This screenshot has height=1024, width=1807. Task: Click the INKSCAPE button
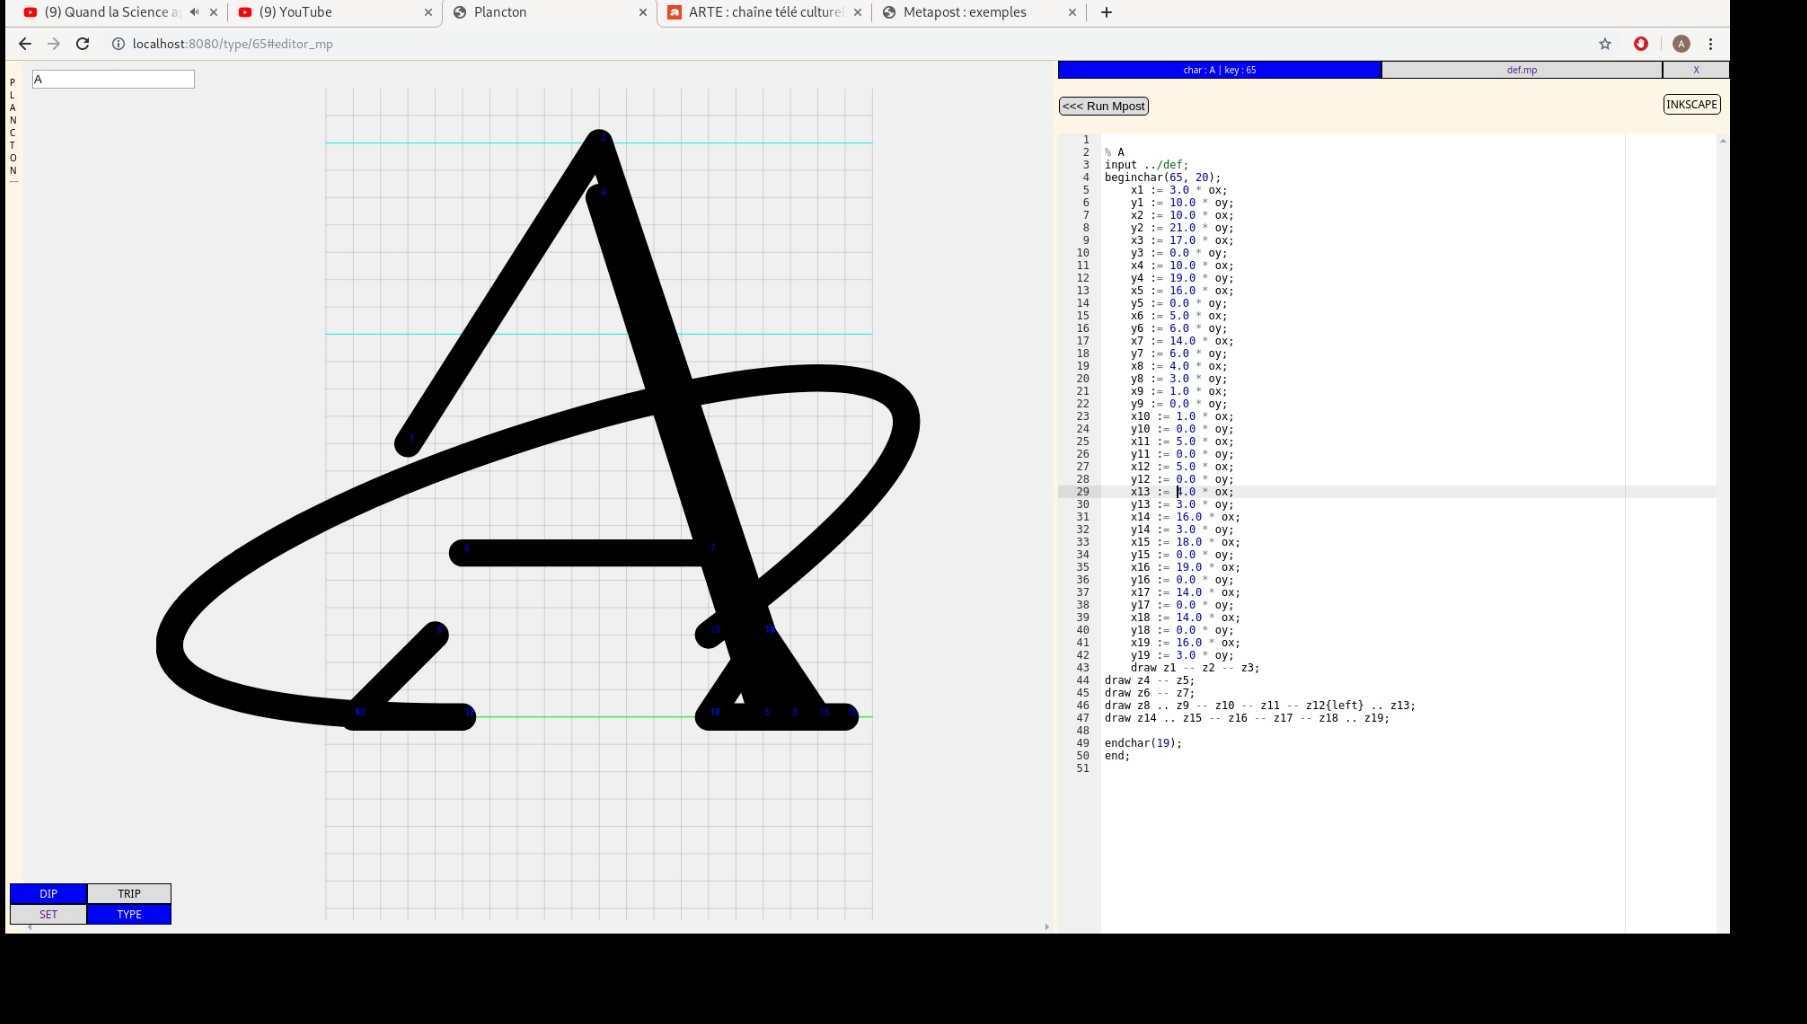1691,105
